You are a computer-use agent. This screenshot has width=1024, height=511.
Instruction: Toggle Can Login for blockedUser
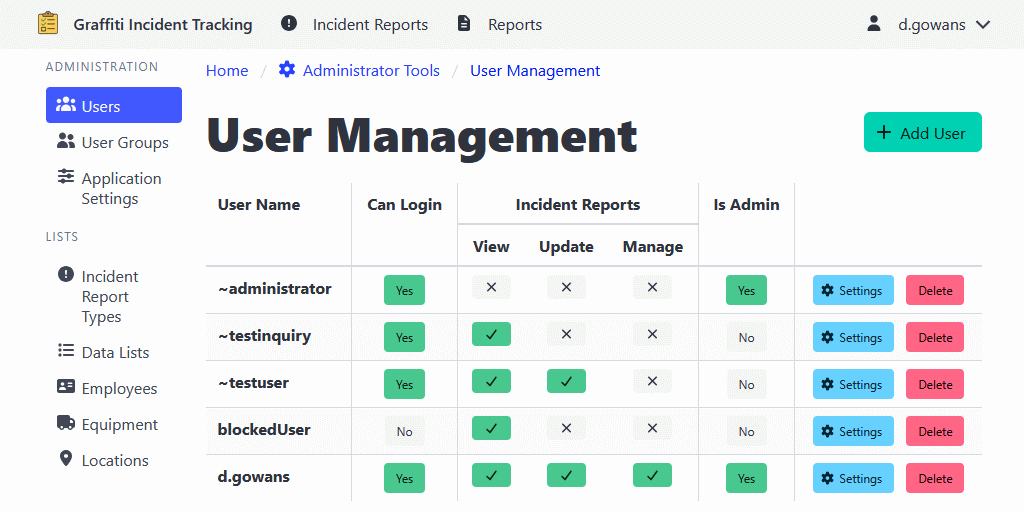coord(404,431)
